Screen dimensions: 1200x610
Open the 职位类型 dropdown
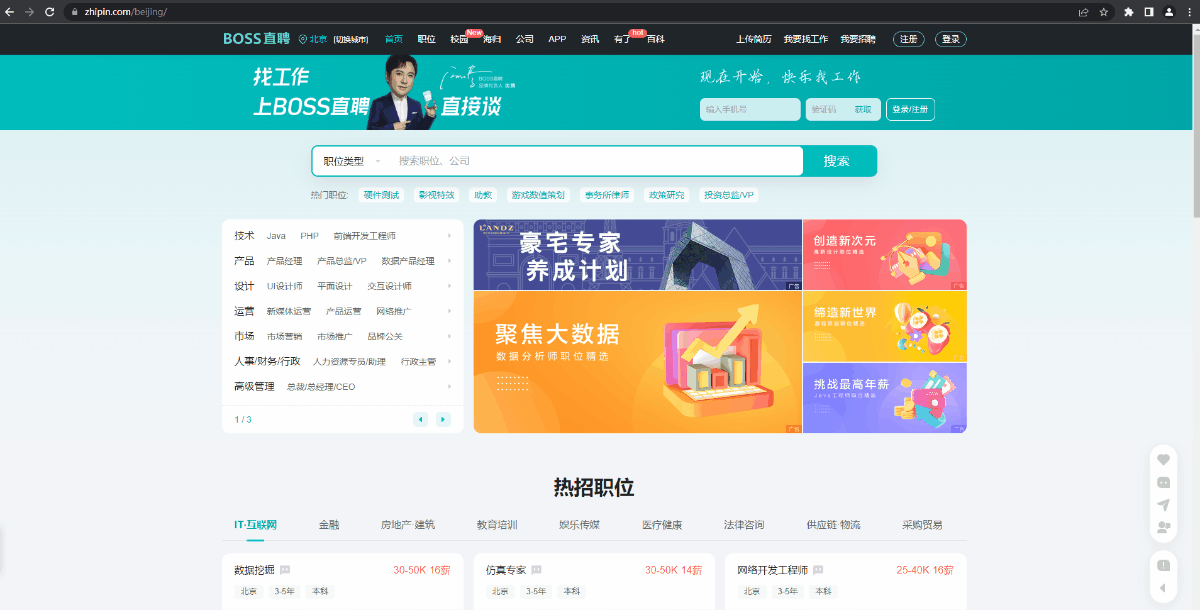coord(351,161)
